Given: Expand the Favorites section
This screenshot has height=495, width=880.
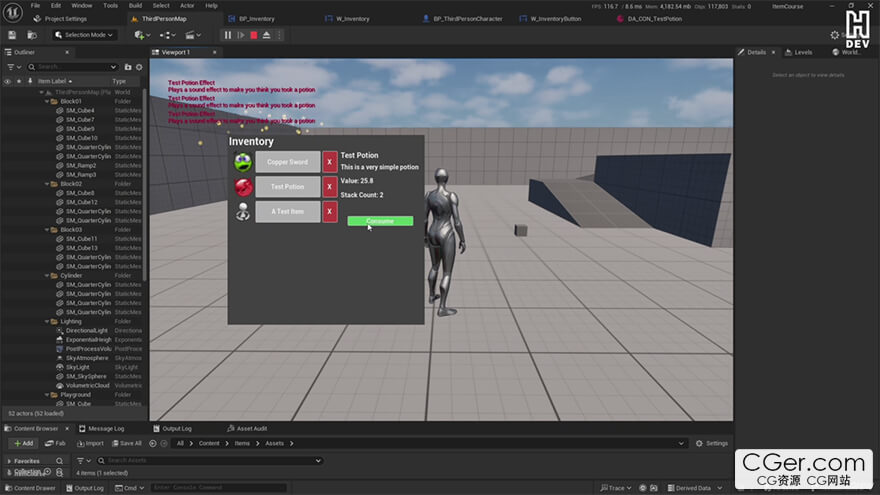Looking at the screenshot, I should coord(8,461).
